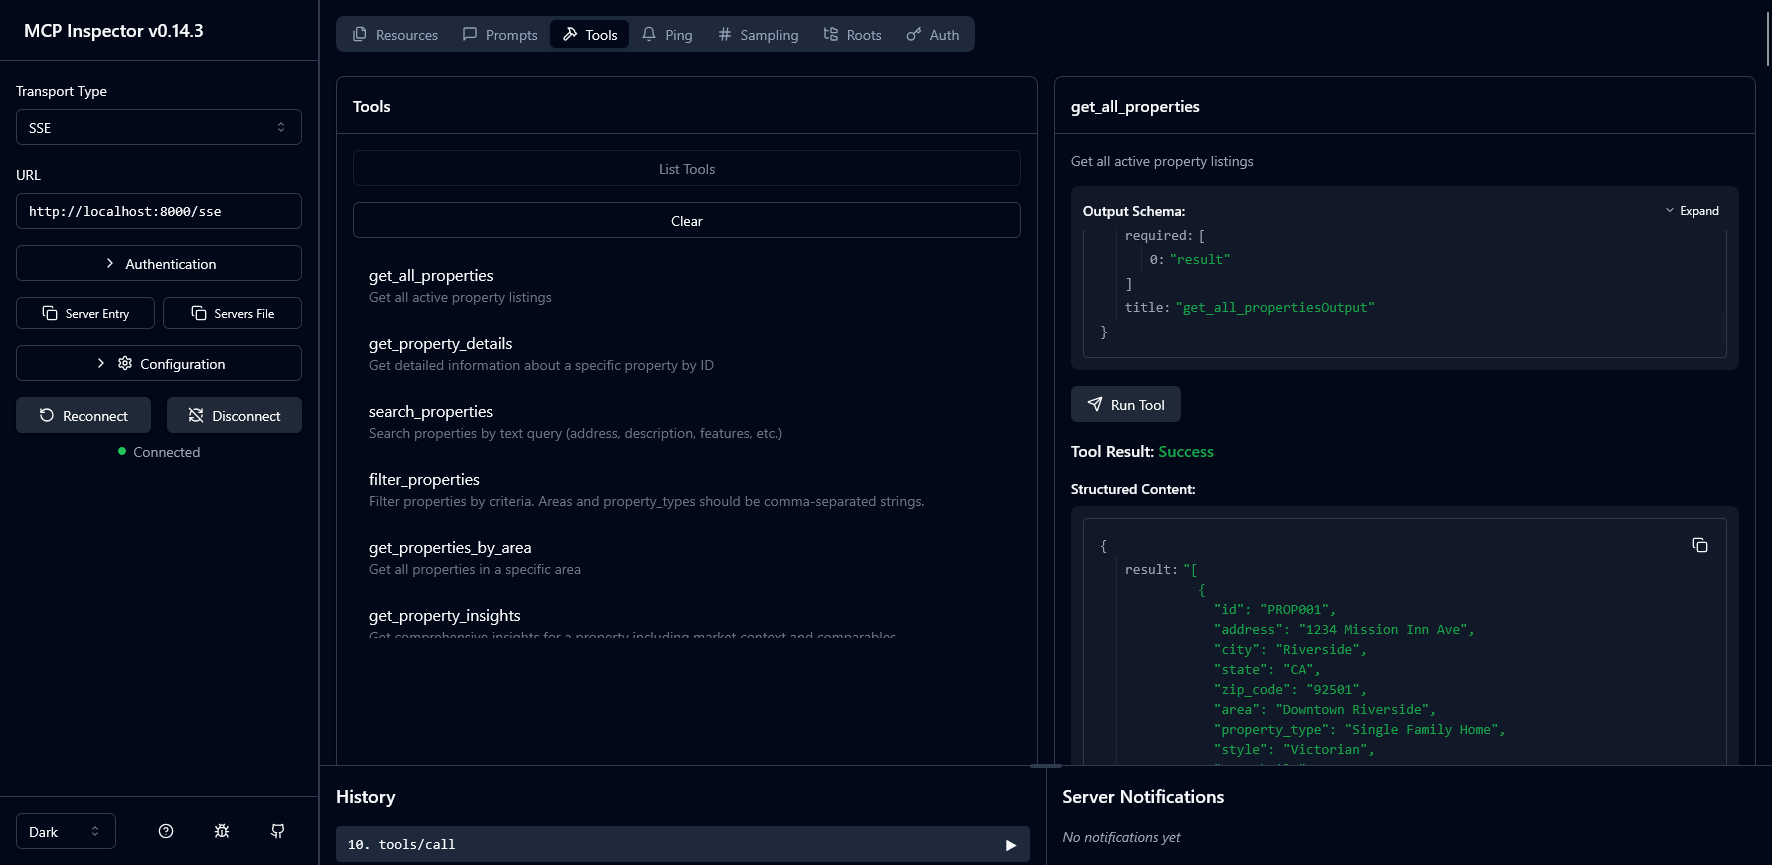
Task: Click the chat icon on Prompts tab
Action: 470,34
